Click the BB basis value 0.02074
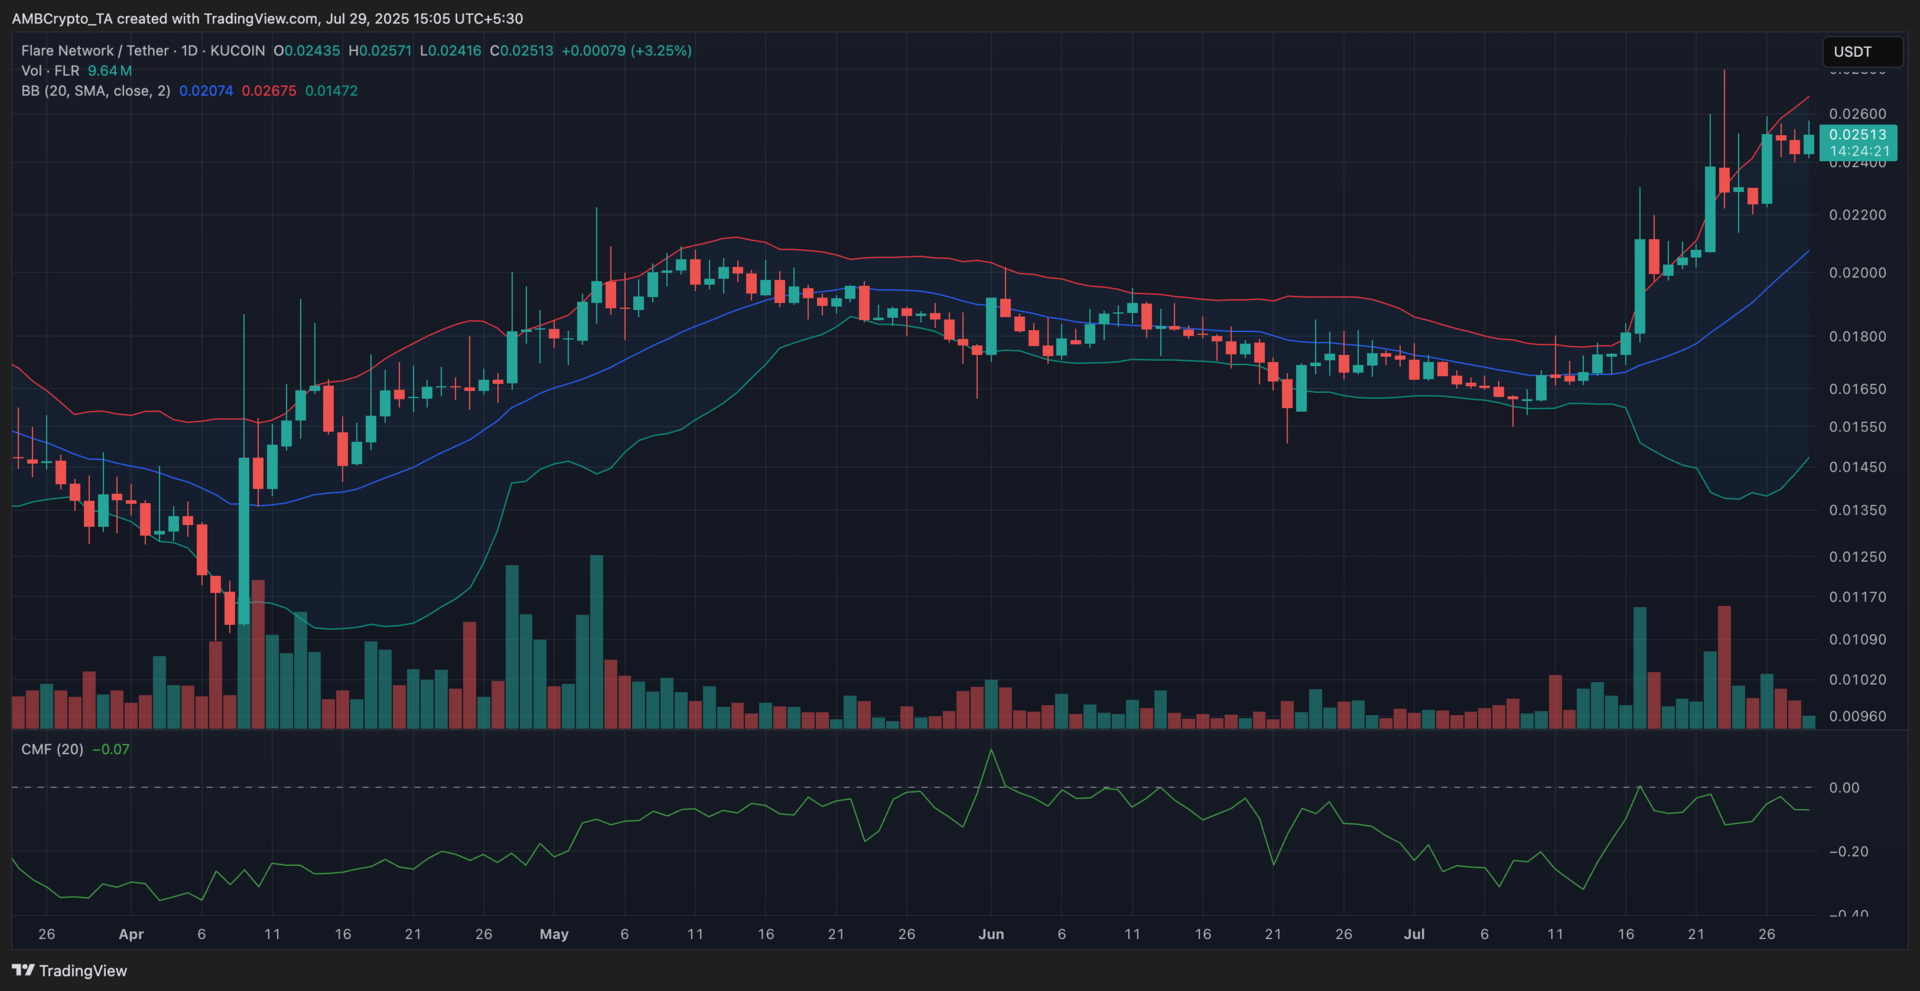The width and height of the screenshot is (1920, 991). click(206, 91)
